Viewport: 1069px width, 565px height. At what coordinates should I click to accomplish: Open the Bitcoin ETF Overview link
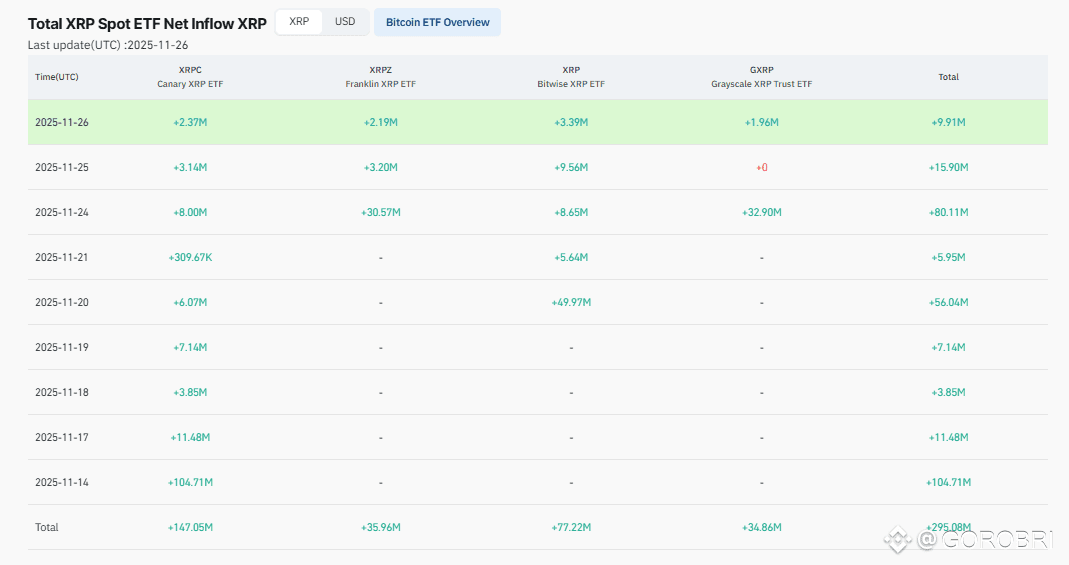tap(437, 22)
